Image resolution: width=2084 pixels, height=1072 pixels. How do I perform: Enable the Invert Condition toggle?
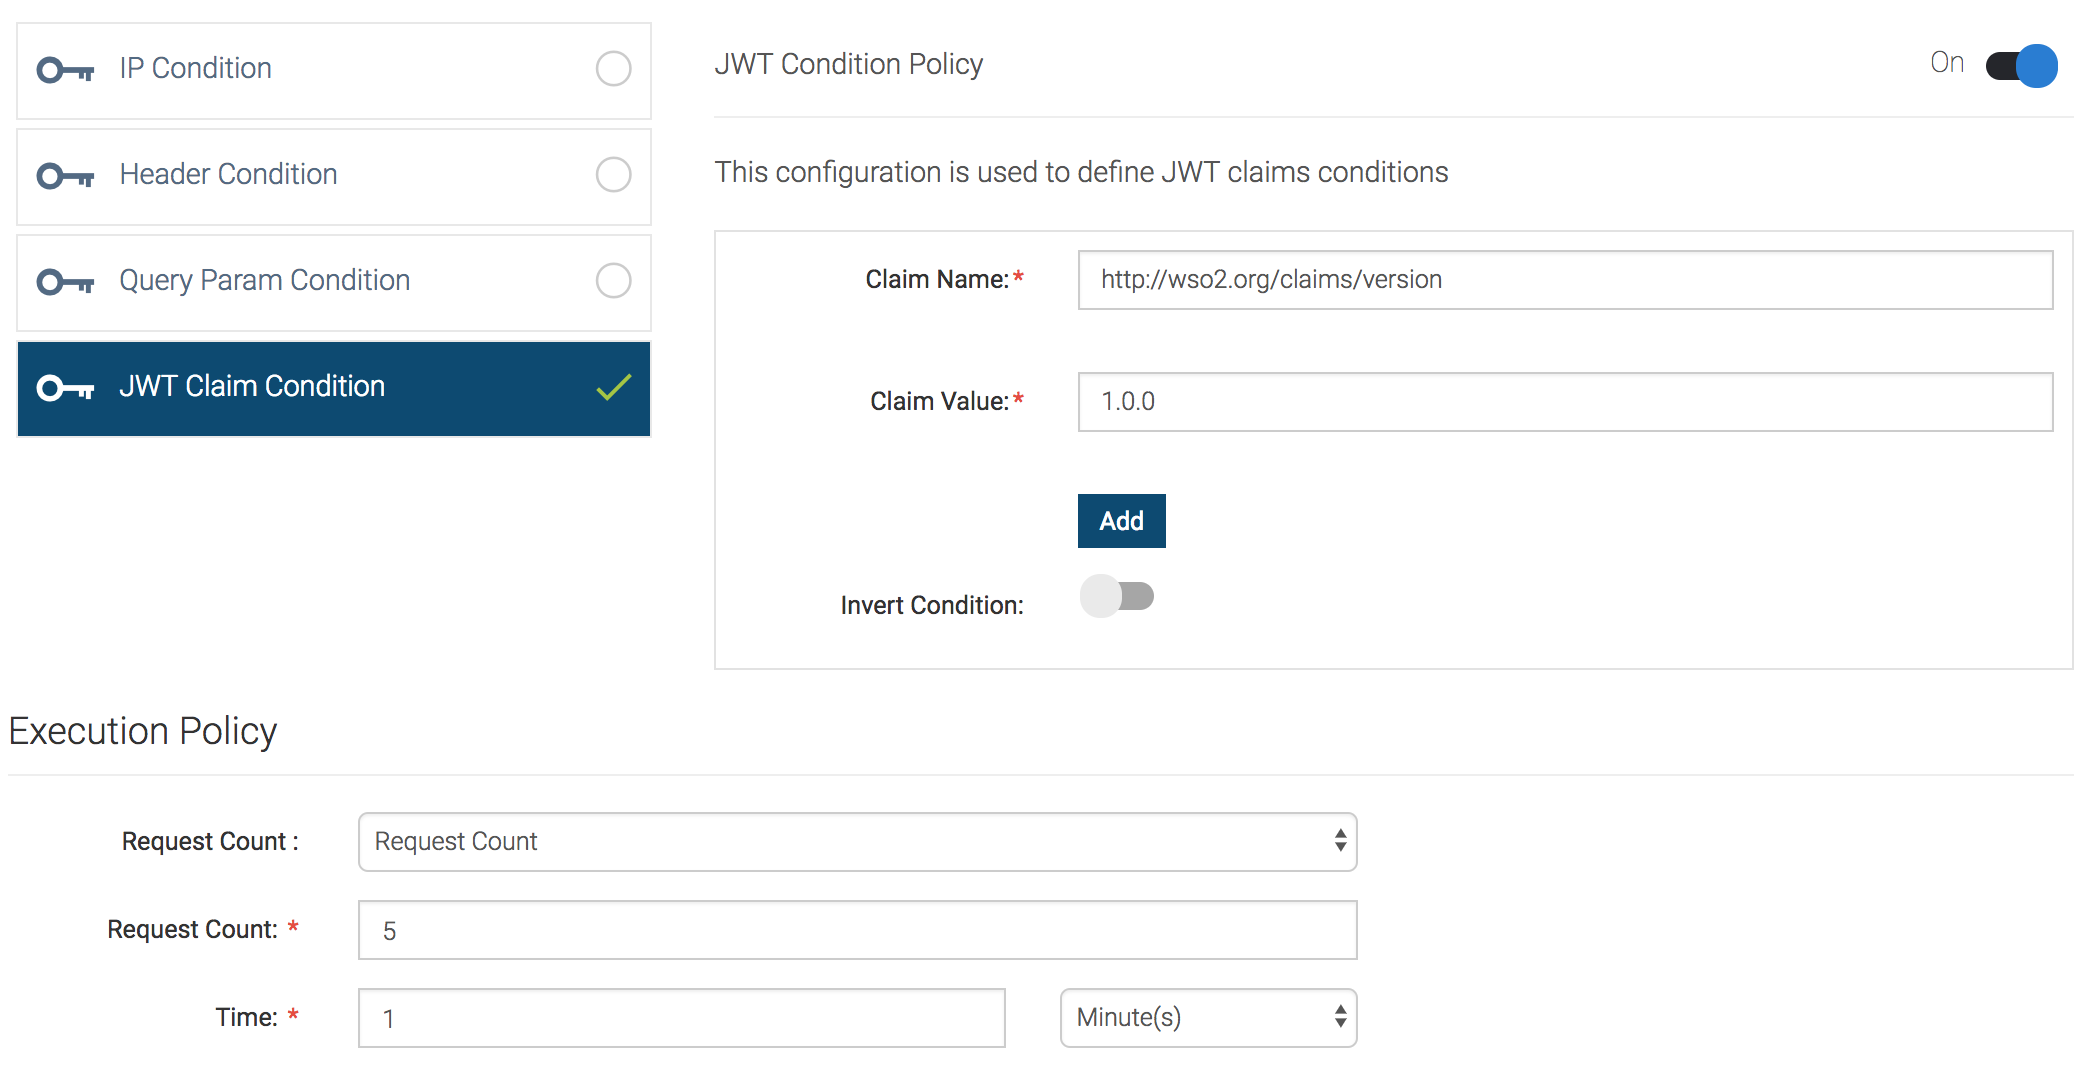click(x=1117, y=596)
